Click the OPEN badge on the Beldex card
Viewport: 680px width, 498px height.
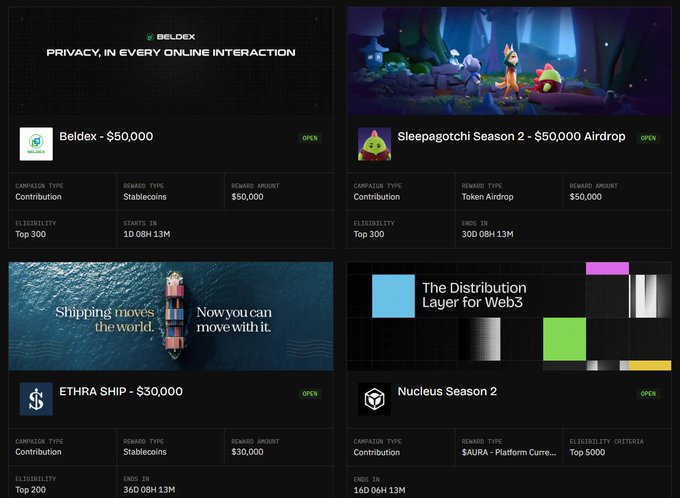click(310, 138)
